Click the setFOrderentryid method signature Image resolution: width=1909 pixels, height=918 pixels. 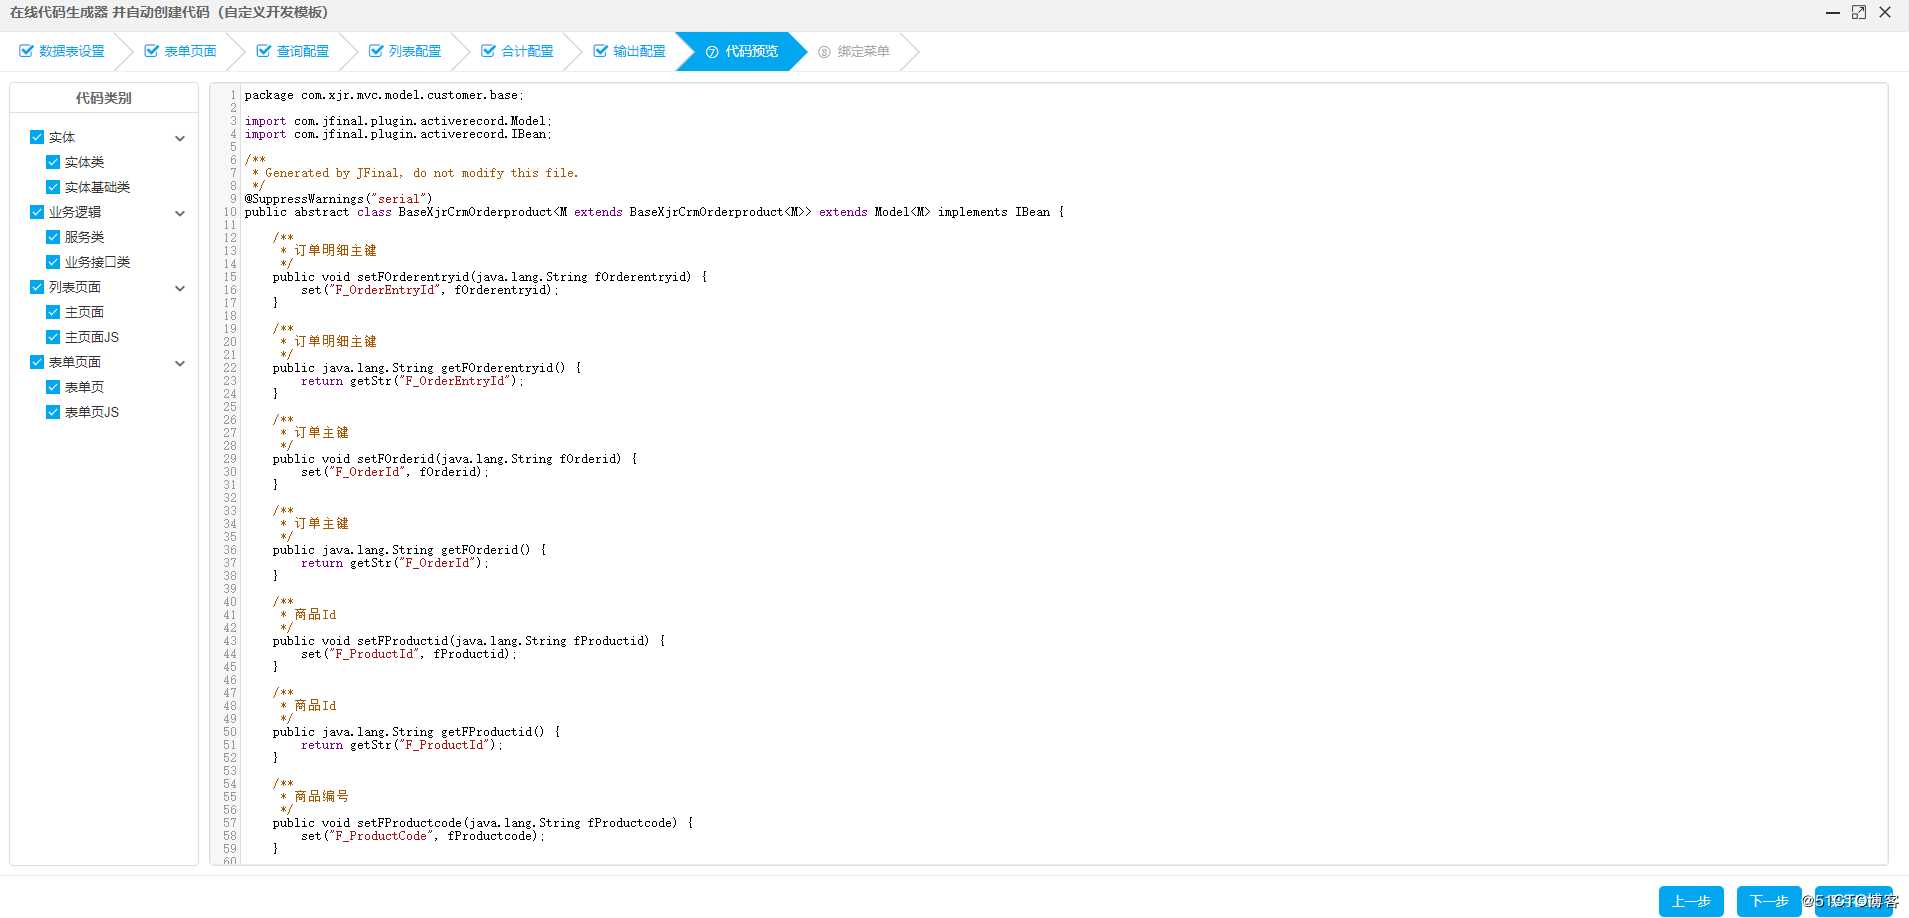click(490, 277)
